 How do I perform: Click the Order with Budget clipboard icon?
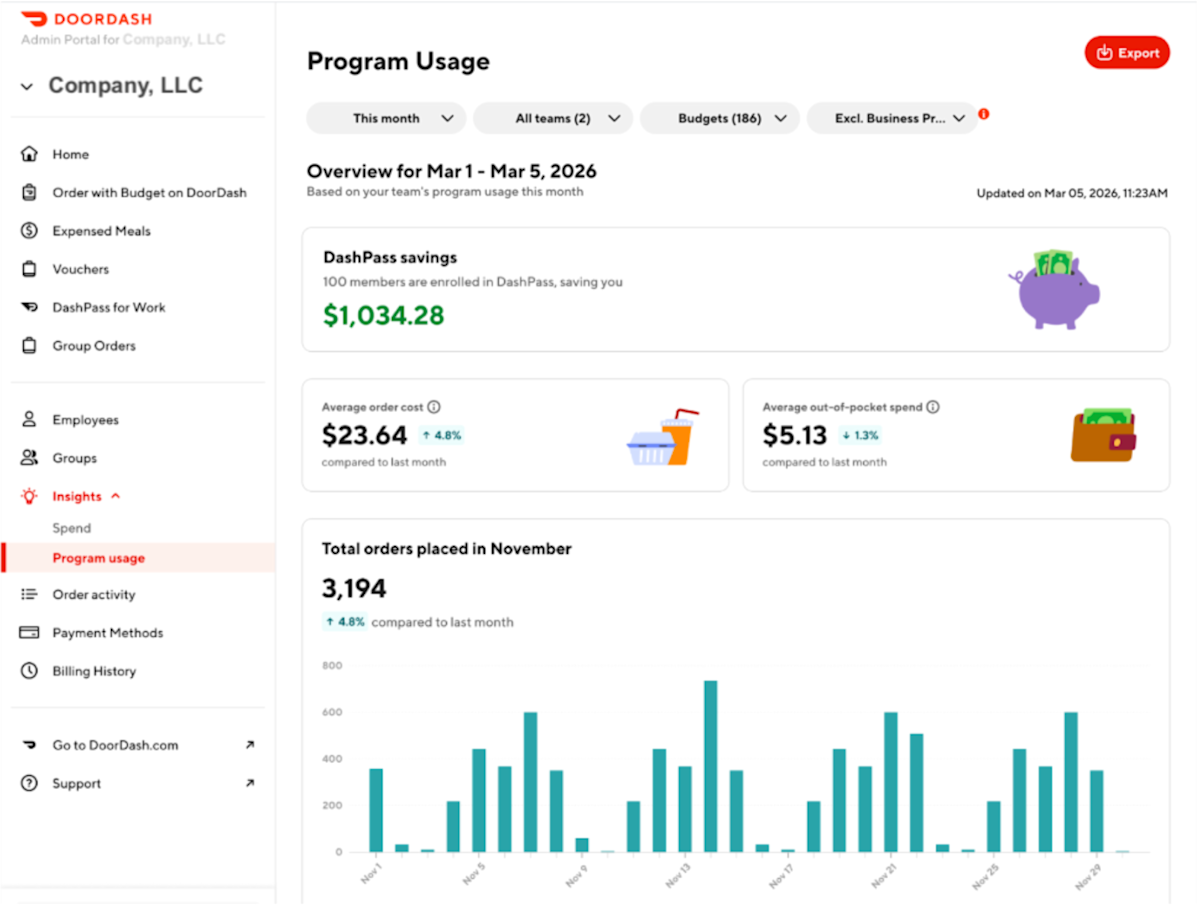29,192
